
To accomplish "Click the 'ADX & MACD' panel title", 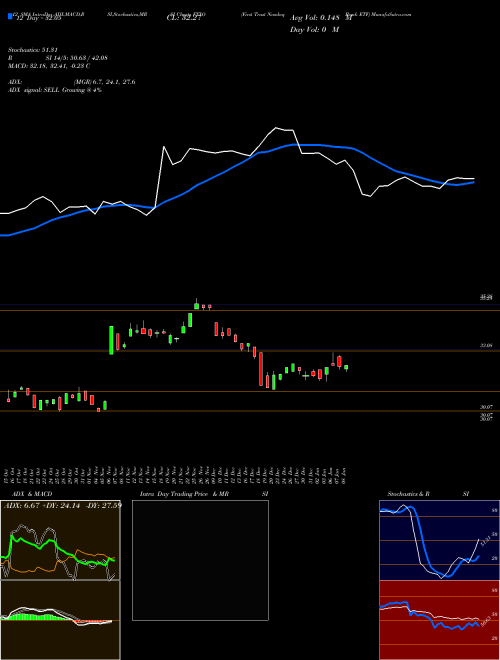I will [x=32, y=494].
